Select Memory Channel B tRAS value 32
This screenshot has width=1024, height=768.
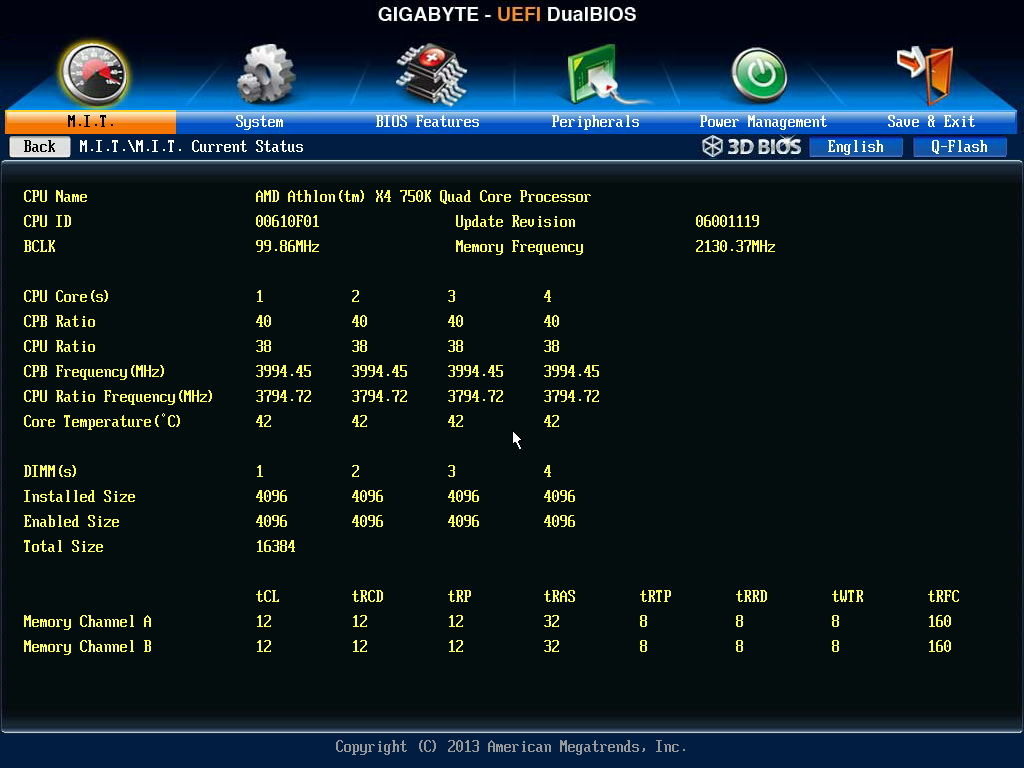(x=552, y=646)
